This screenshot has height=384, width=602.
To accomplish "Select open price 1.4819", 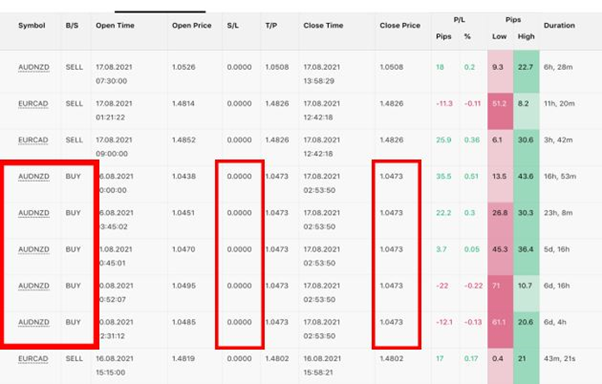I will 183,359.
